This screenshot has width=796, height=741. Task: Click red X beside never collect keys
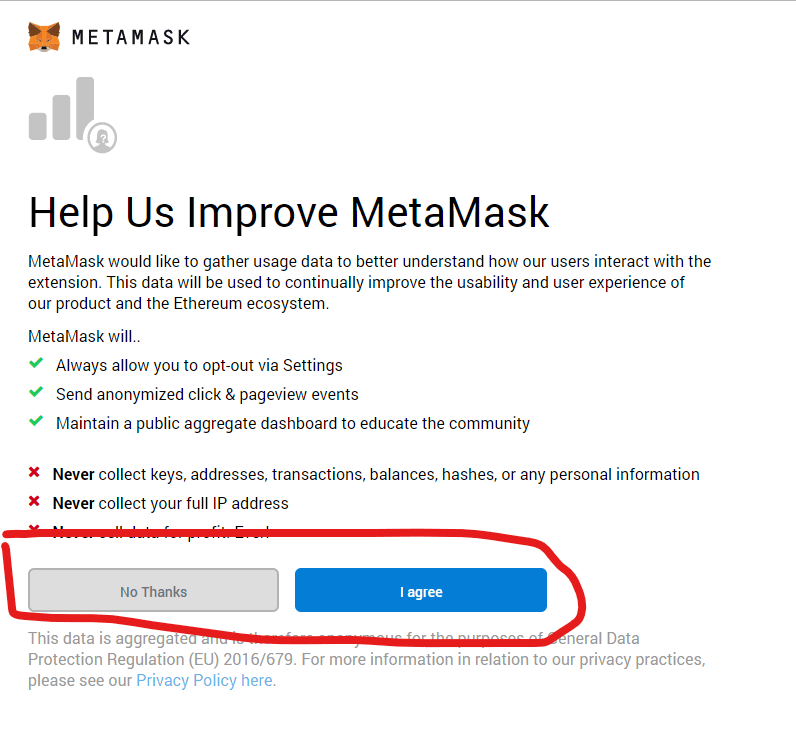(34, 473)
